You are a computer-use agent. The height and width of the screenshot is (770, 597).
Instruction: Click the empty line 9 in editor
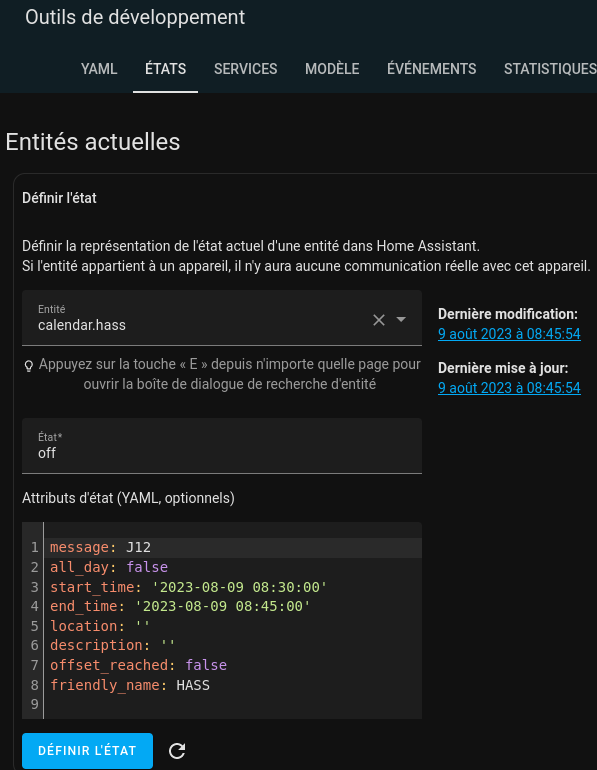[x=235, y=704]
